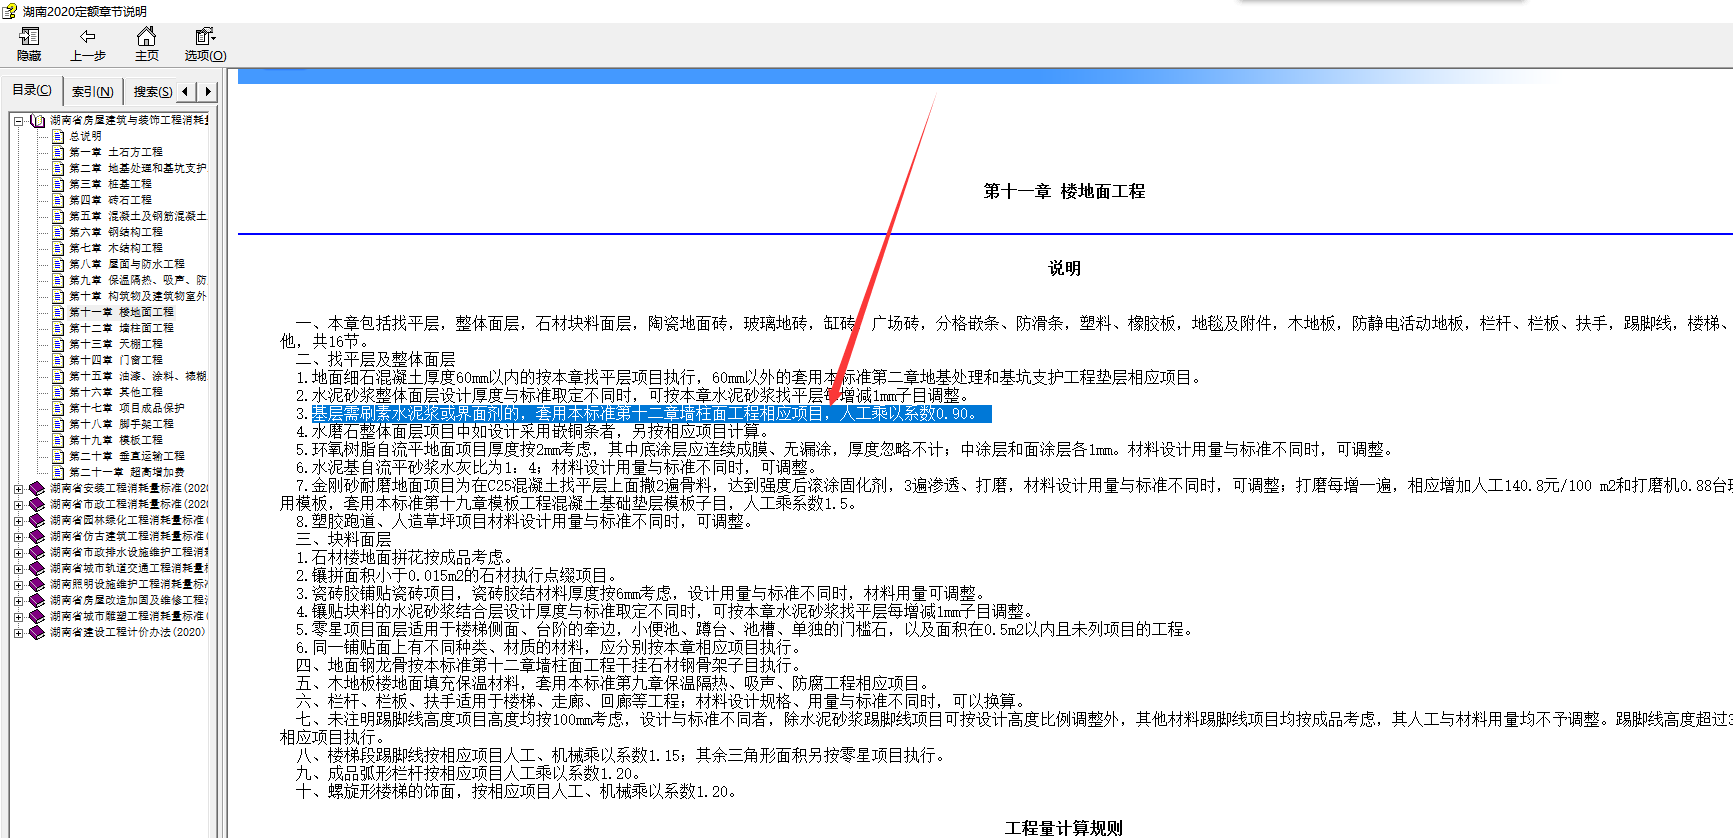1733x838 pixels.
Task: Select the 第四章 砖石工程 topic
Action: point(110,200)
